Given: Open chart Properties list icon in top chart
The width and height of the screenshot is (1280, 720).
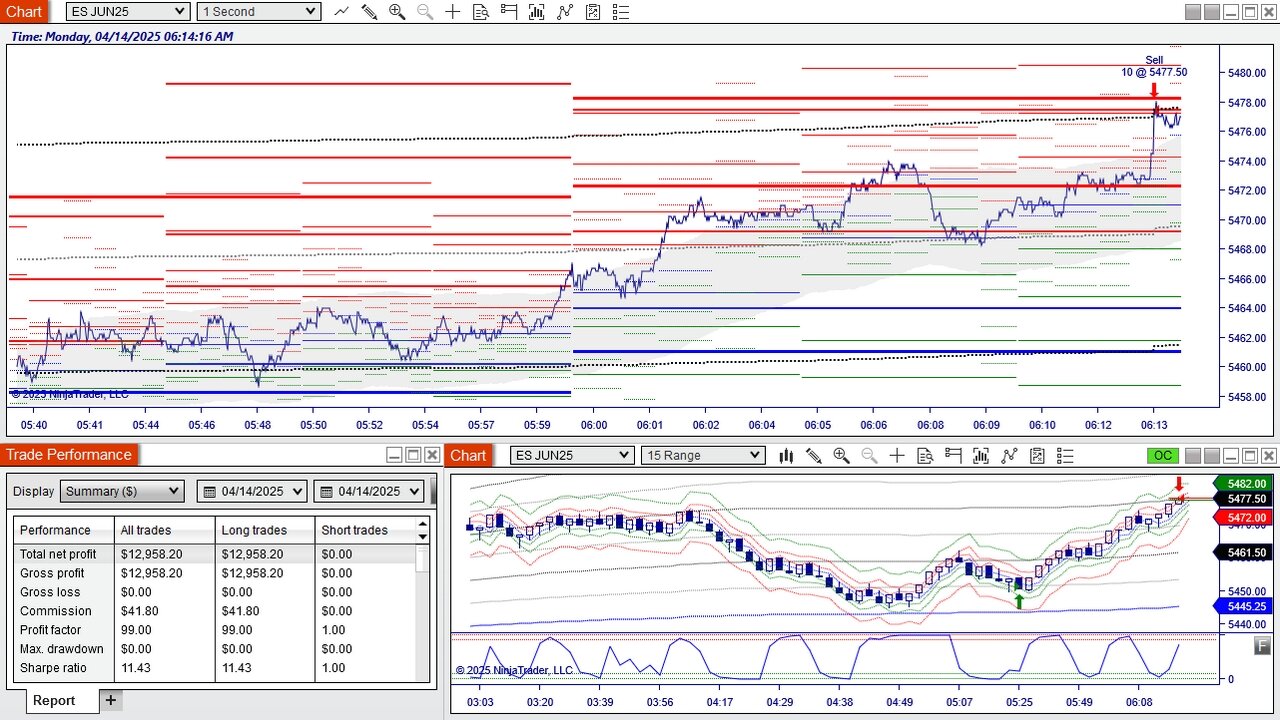Looking at the screenshot, I should tap(621, 12).
